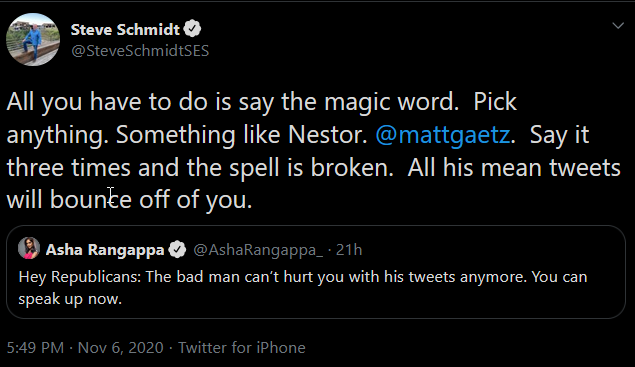Expand the tweet options chevron menu

pos(618,26)
